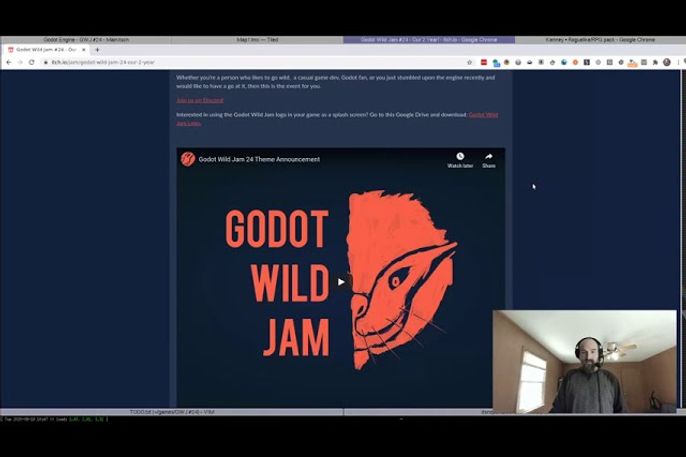The image size is (686, 457).
Task: Open the puzzle-piece Extensions menu
Action: tap(655, 63)
